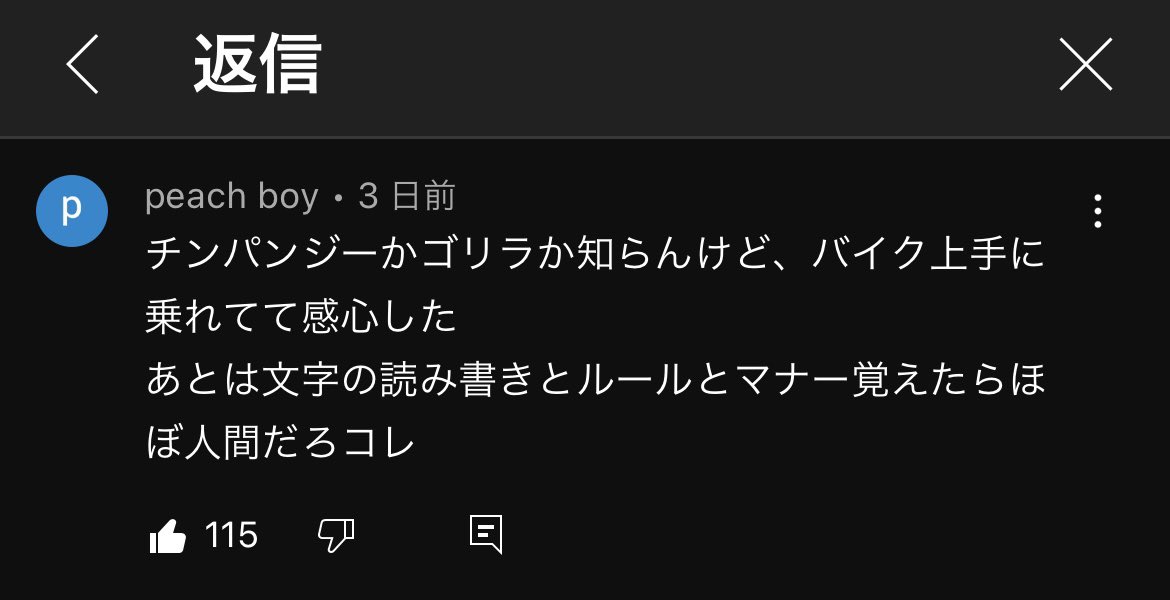The image size is (1170, 600).
Task: Click the word 'マナー' in comment
Action: tap(792, 380)
